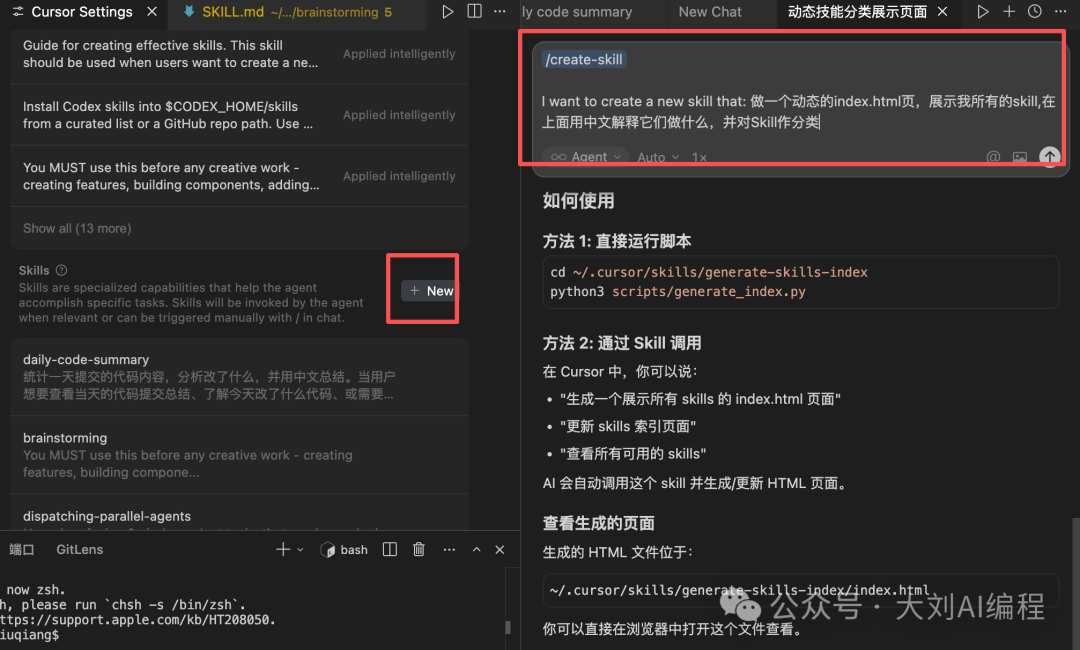Image resolution: width=1080 pixels, height=650 pixels.
Task: Click the send arrow button in chat
Action: pyautogui.click(x=1049, y=157)
